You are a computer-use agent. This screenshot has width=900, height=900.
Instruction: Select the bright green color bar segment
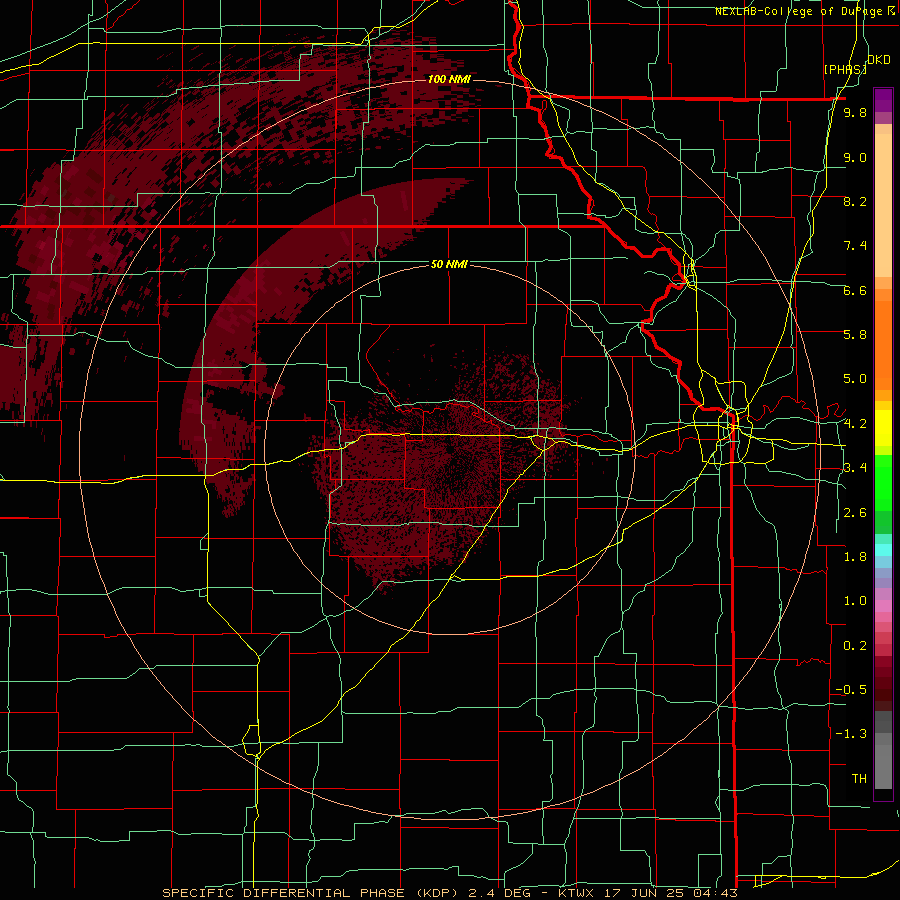pos(883,483)
